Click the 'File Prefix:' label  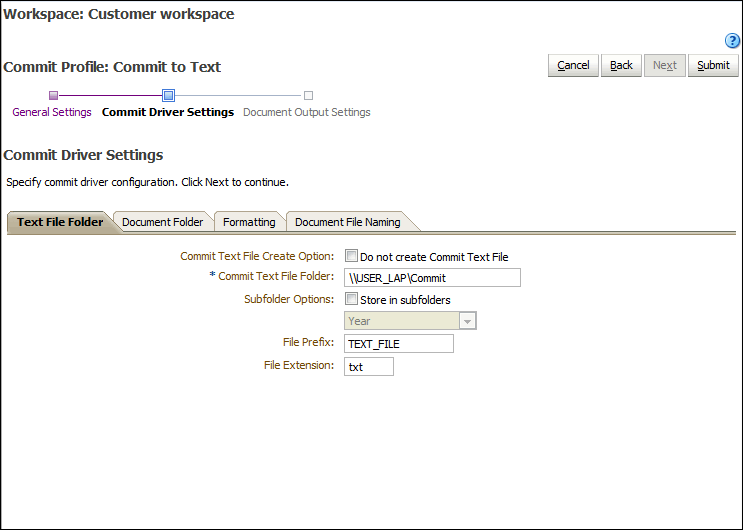click(x=308, y=342)
